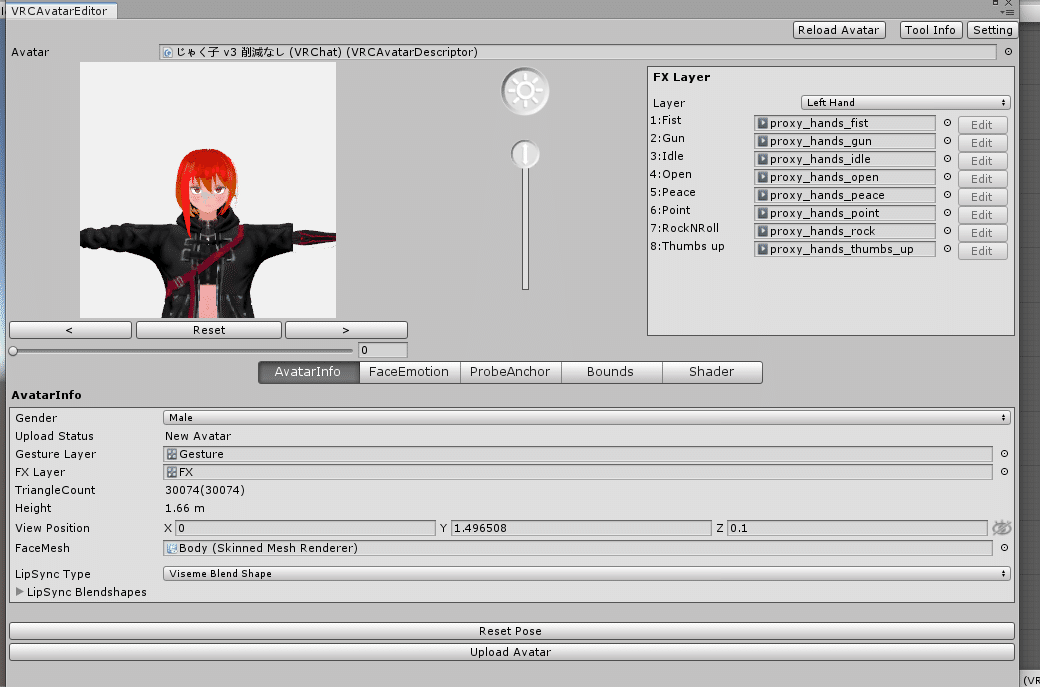Image resolution: width=1040 pixels, height=687 pixels.
Task: Click the proxy_hands_peace animation field
Action: coord(845,195)
